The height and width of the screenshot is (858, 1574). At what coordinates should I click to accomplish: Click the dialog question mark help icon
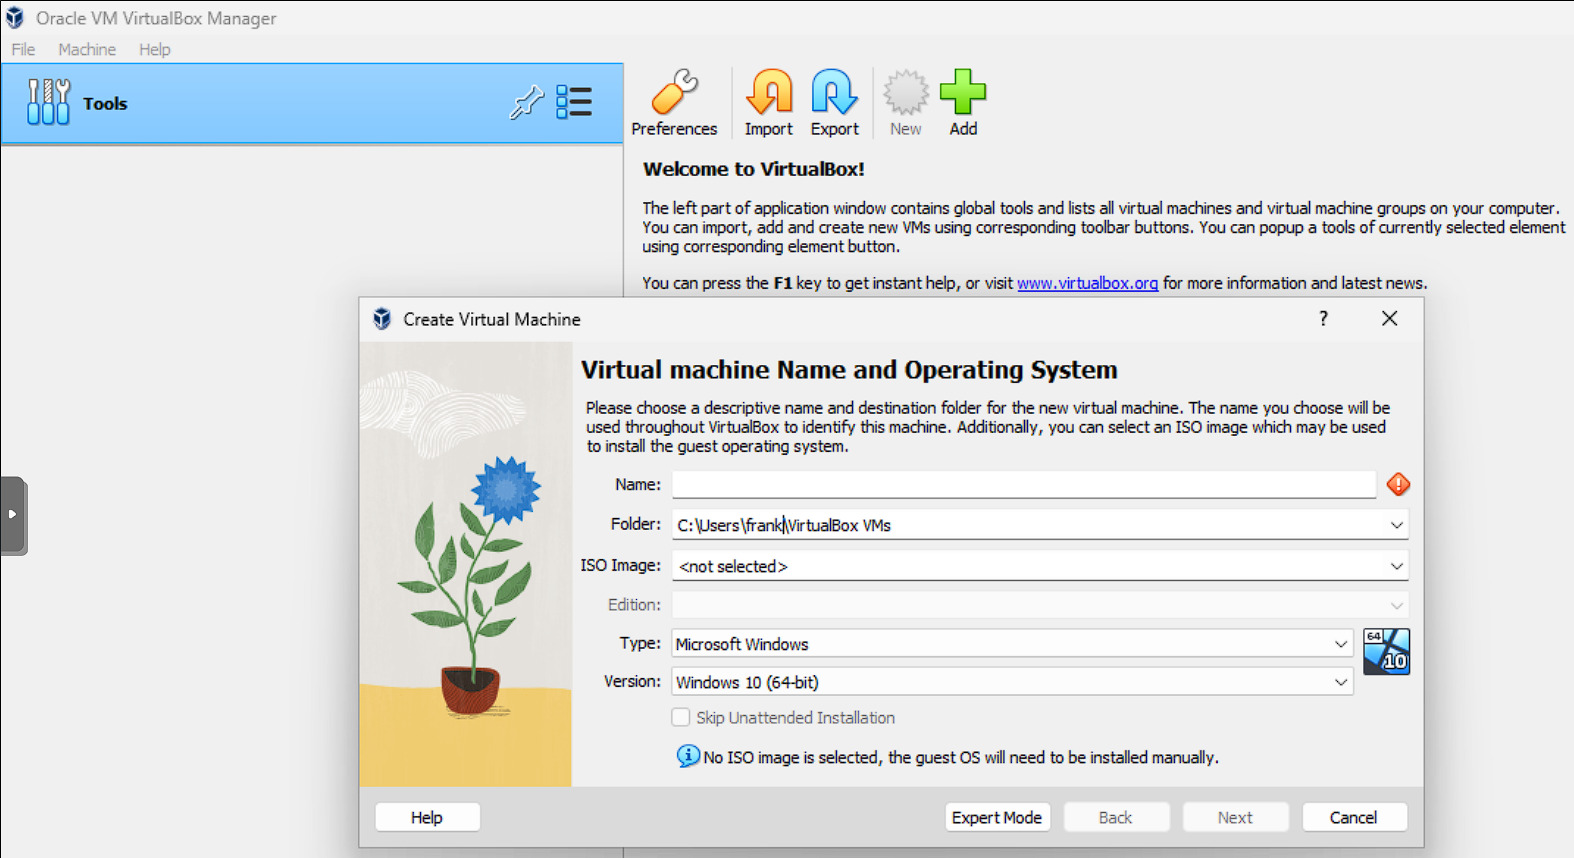(1323, 318)
